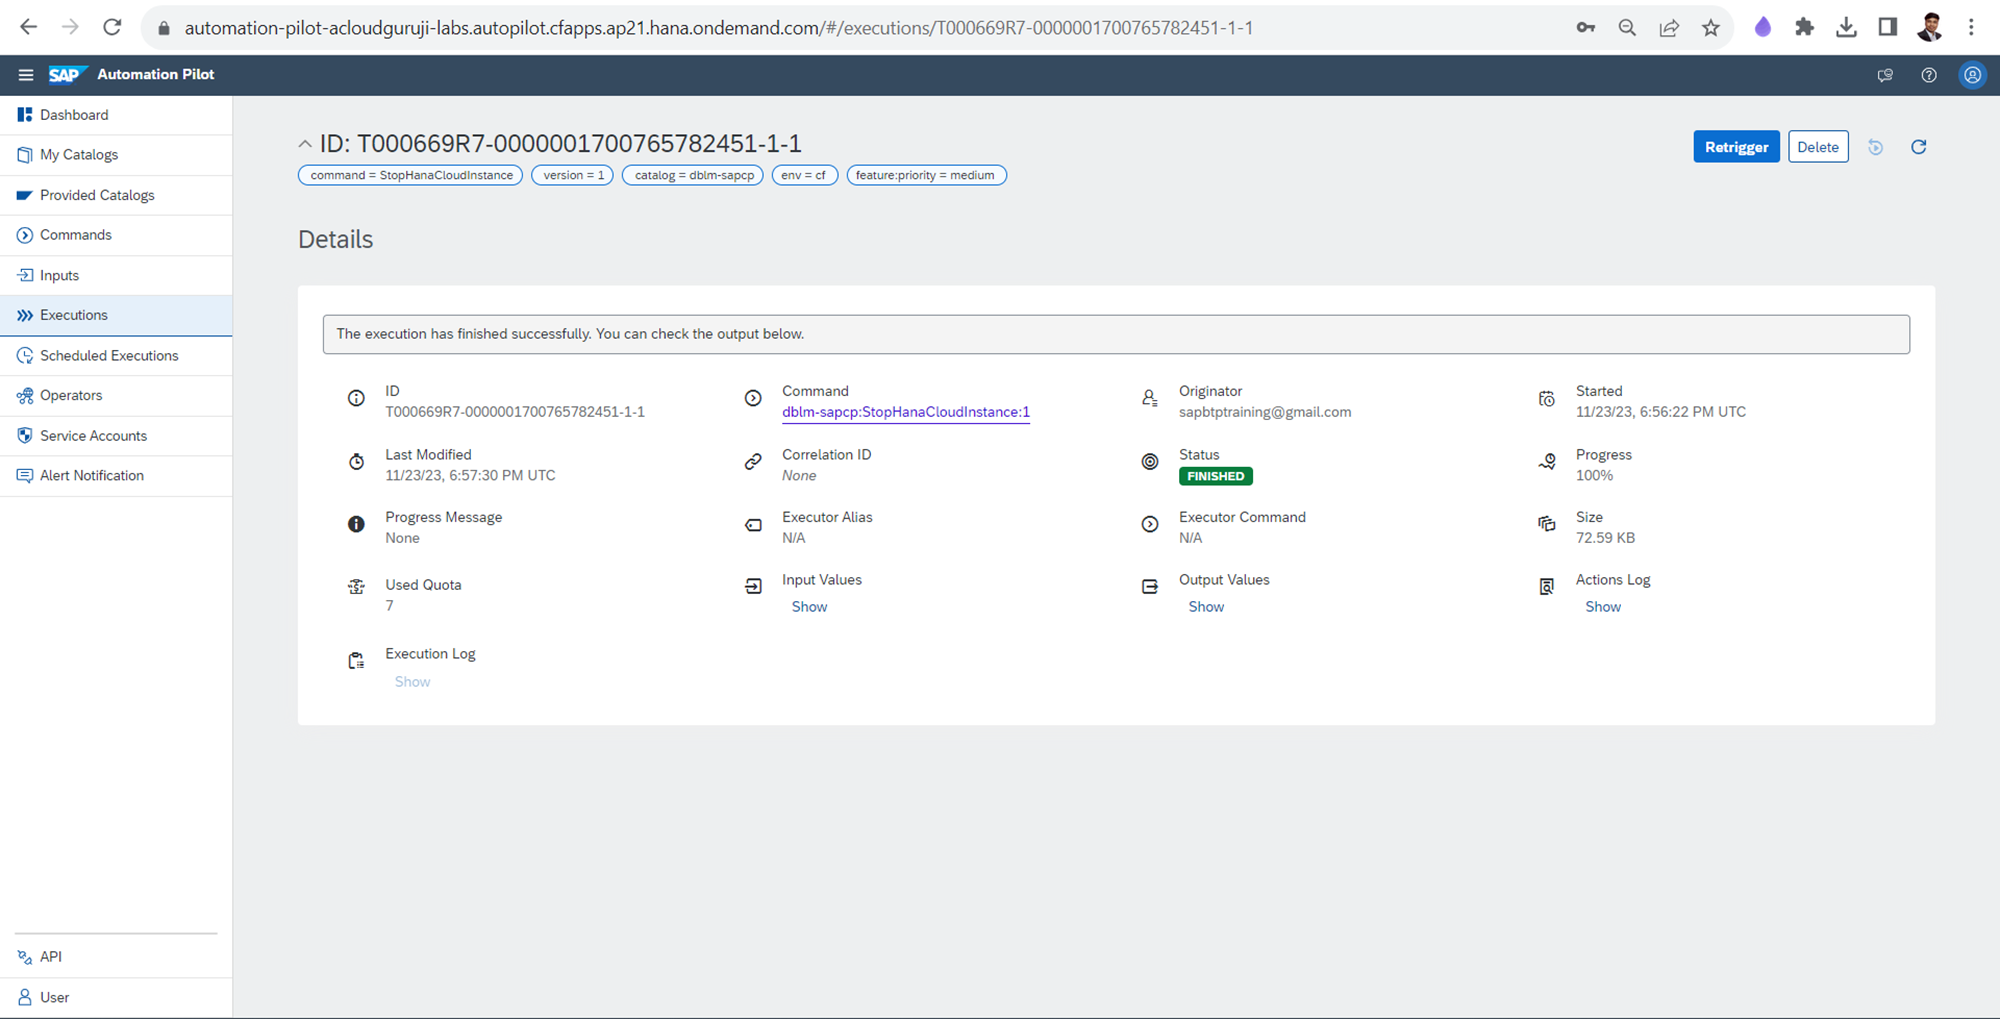Click the browser address bar URL
Screen dimensions: 2000x1019
click(718, 28)
